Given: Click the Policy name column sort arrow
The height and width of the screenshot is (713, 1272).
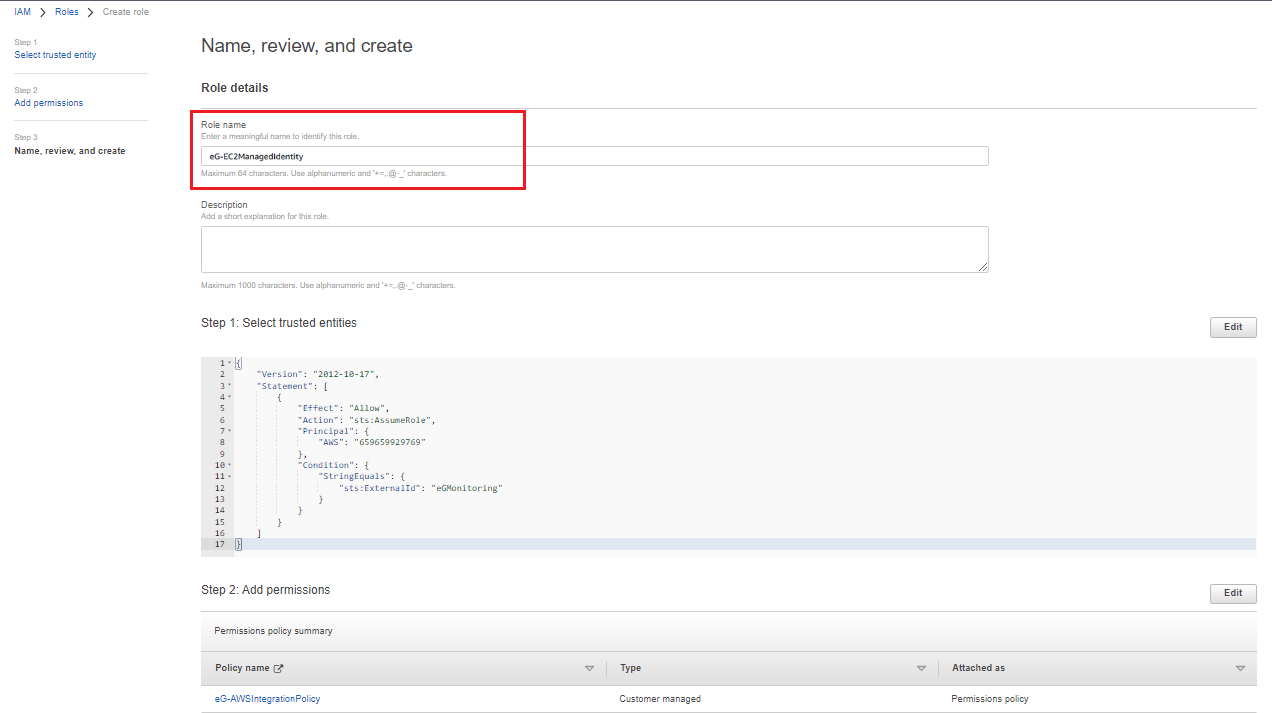Looking at the screenshot, I should click(x=589, y=668).
